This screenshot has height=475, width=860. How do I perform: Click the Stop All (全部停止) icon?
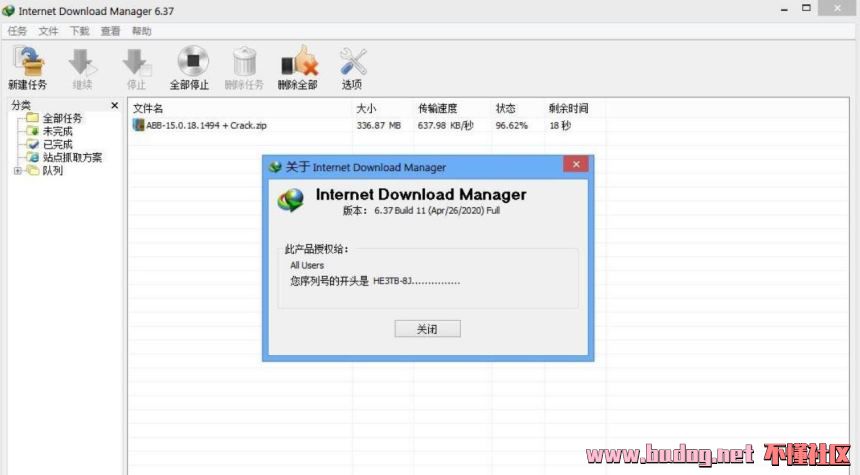point(193,61)
